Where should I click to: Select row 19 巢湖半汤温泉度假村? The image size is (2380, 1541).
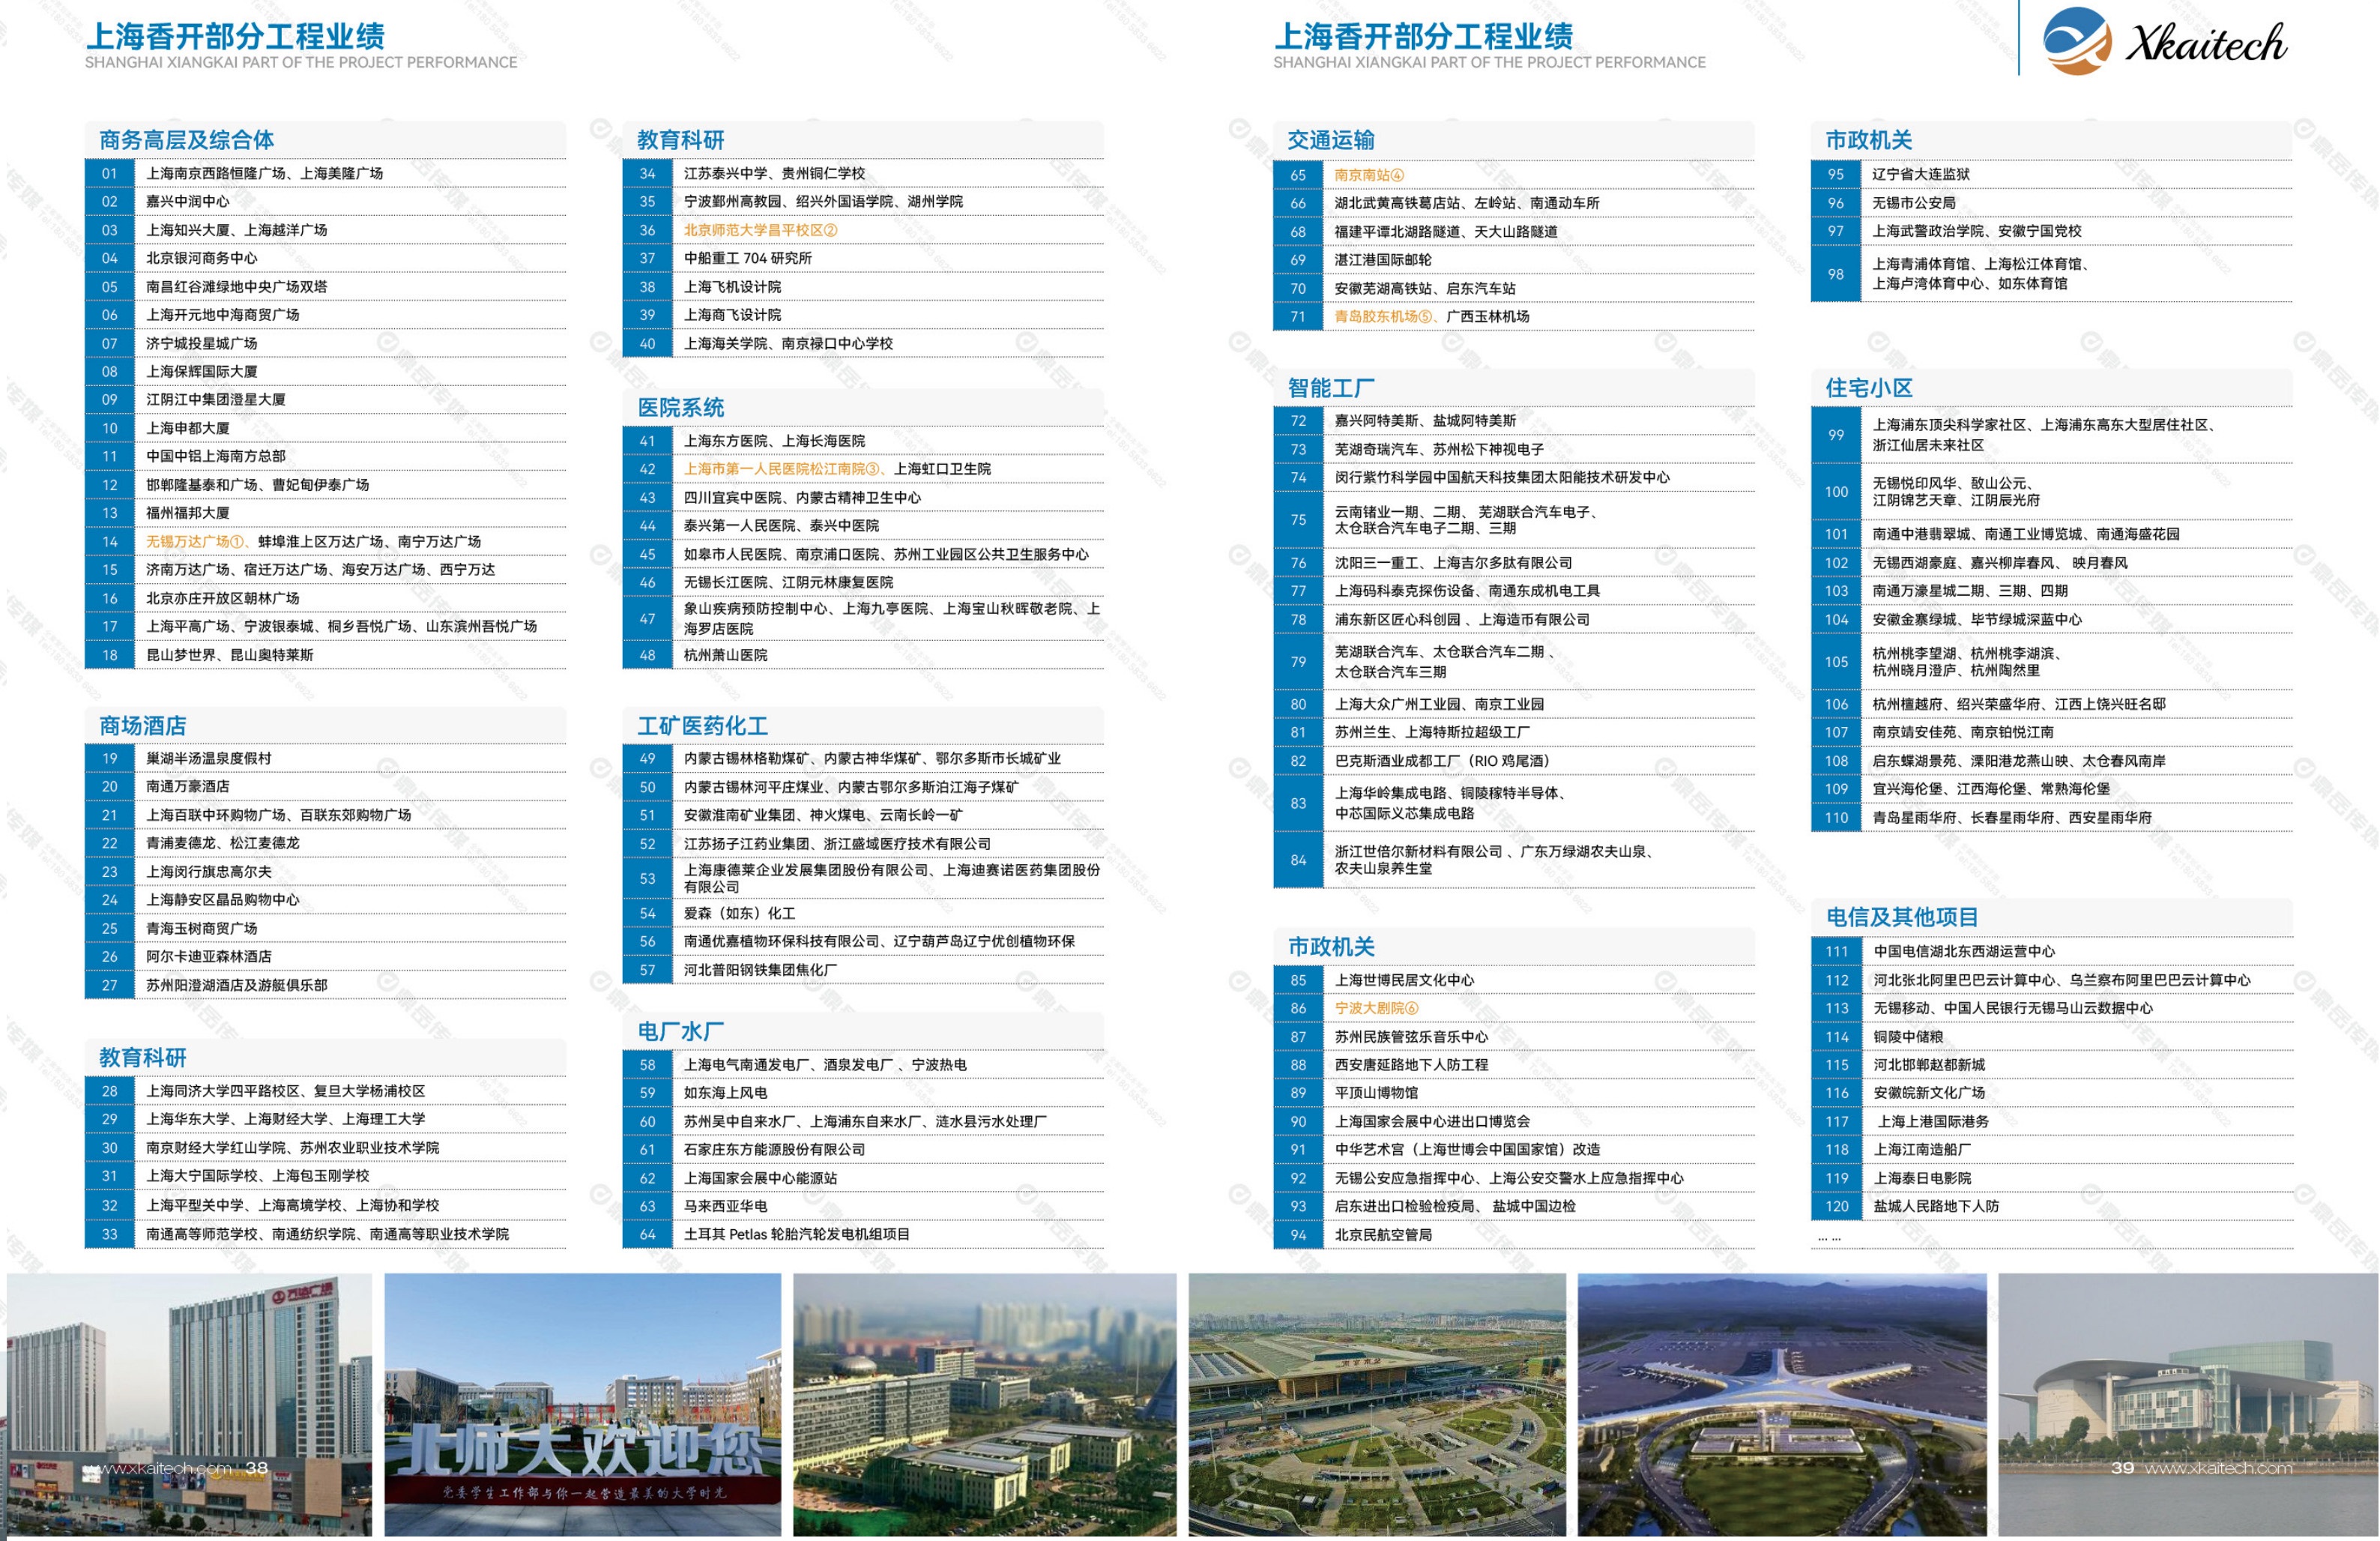point(325,759)
